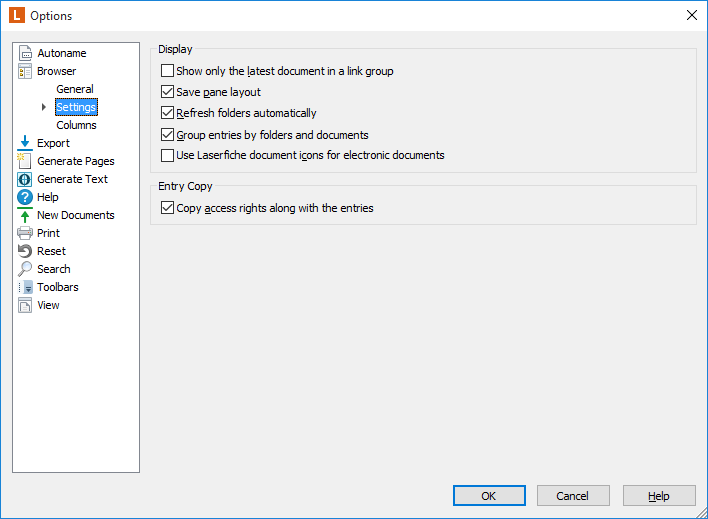708x519 pixels.
Task: Select the Reset undo-arrow icon
Action: coord(25,251)
